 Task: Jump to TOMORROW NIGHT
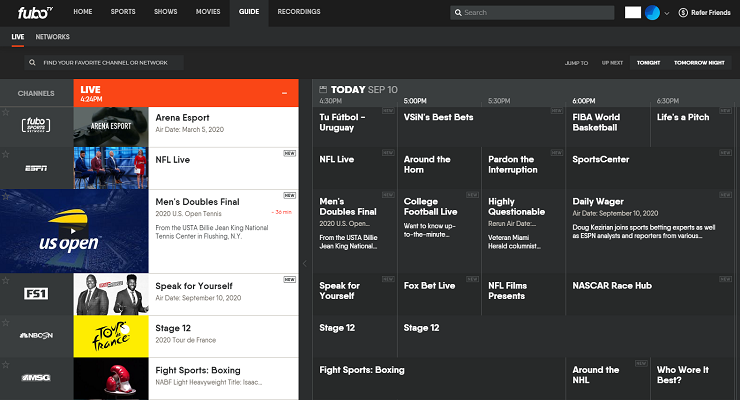pyautogui.click(x=699, y=63)
